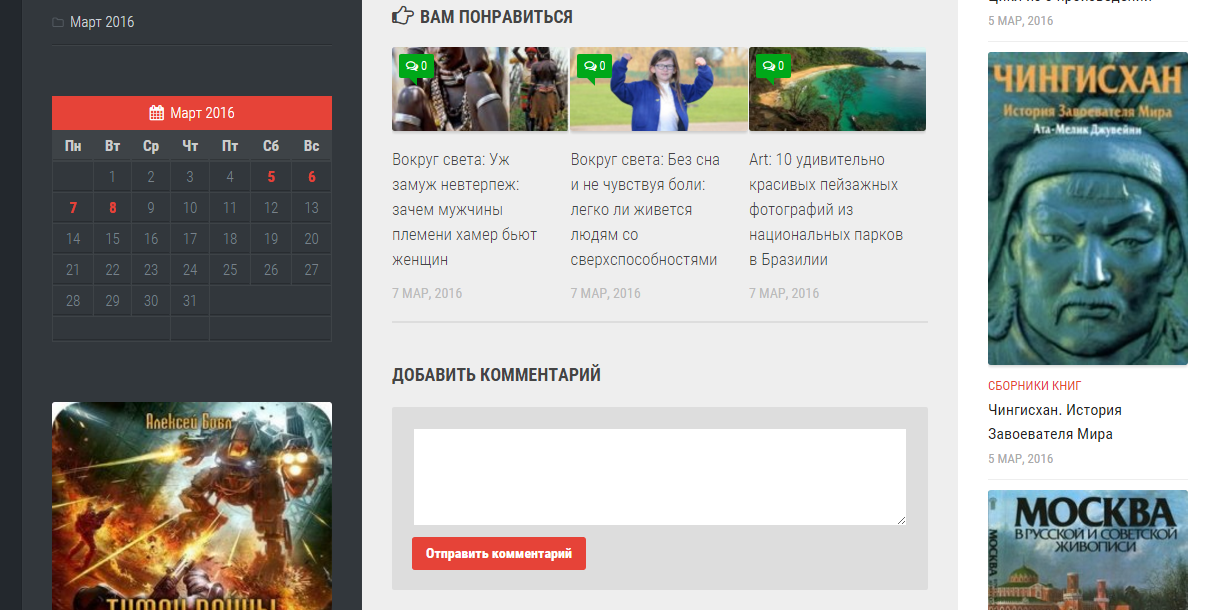Screen dimensions: 1206x610
Task: Click the Сб weekday column header
Action: click(271, 146)
